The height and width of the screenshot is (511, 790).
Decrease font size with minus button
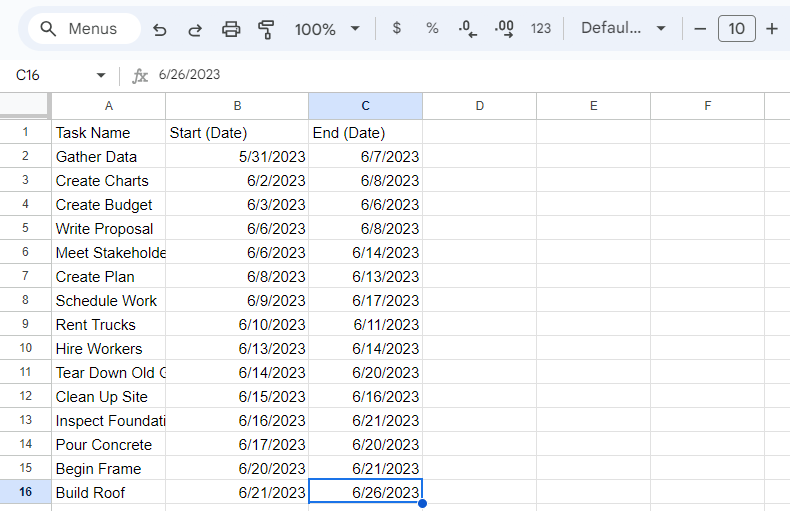(x=700, y=29)
